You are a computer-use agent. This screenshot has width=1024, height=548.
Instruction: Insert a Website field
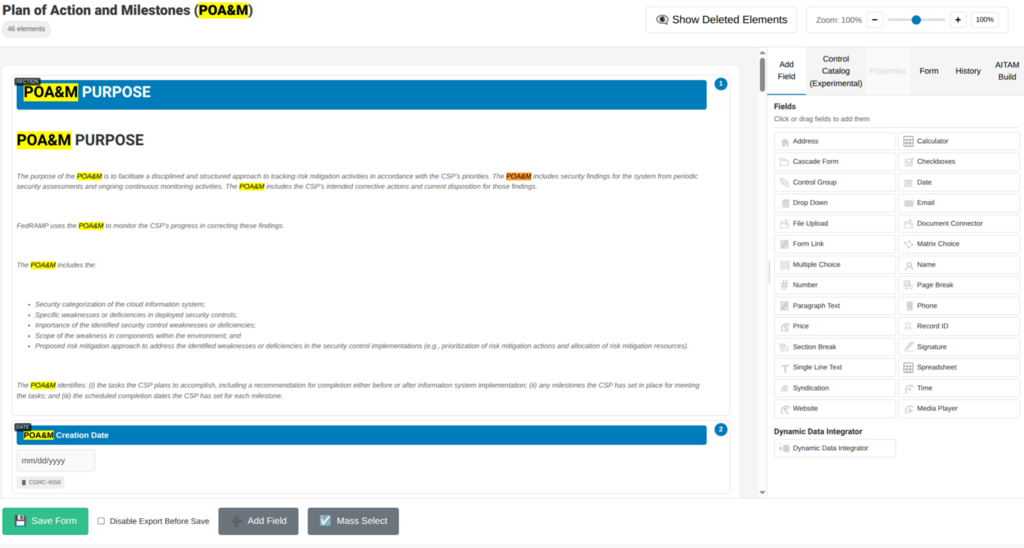834,408
